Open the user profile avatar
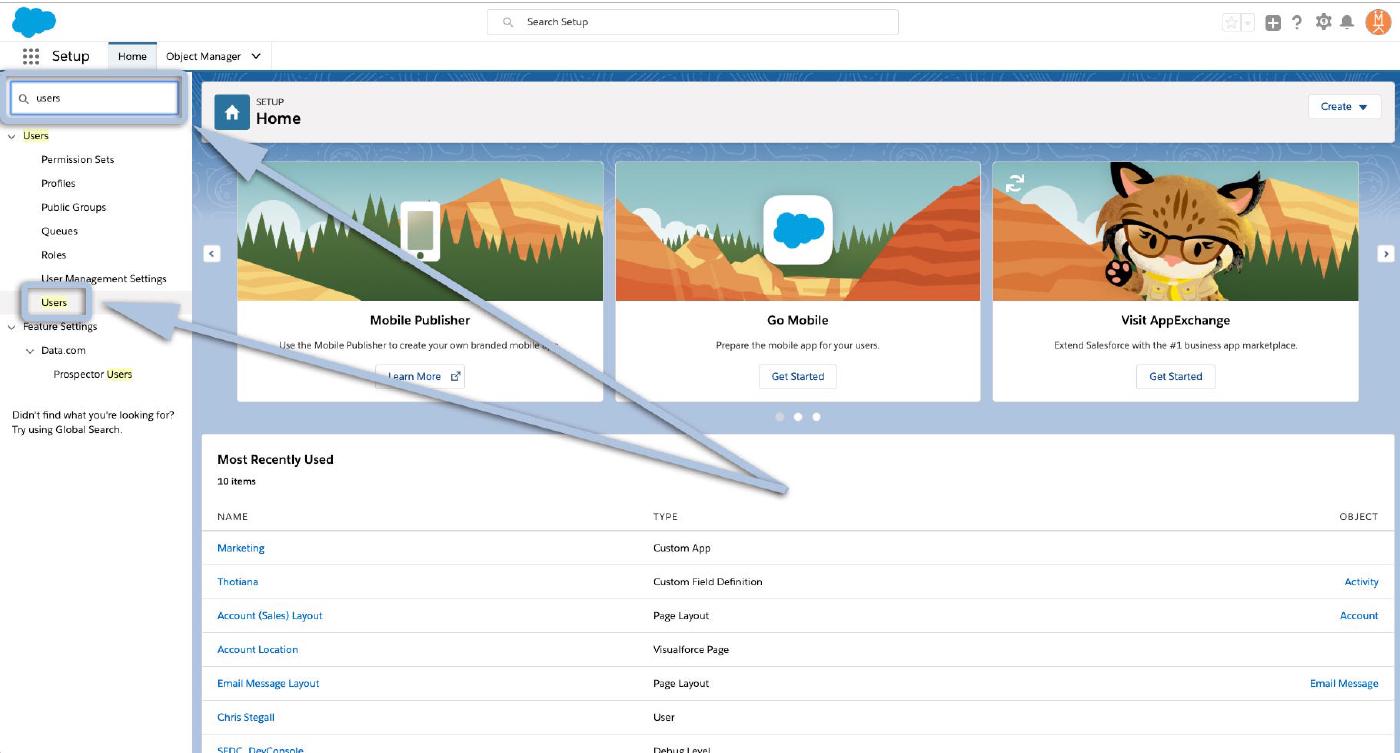 coord(1377,21)
